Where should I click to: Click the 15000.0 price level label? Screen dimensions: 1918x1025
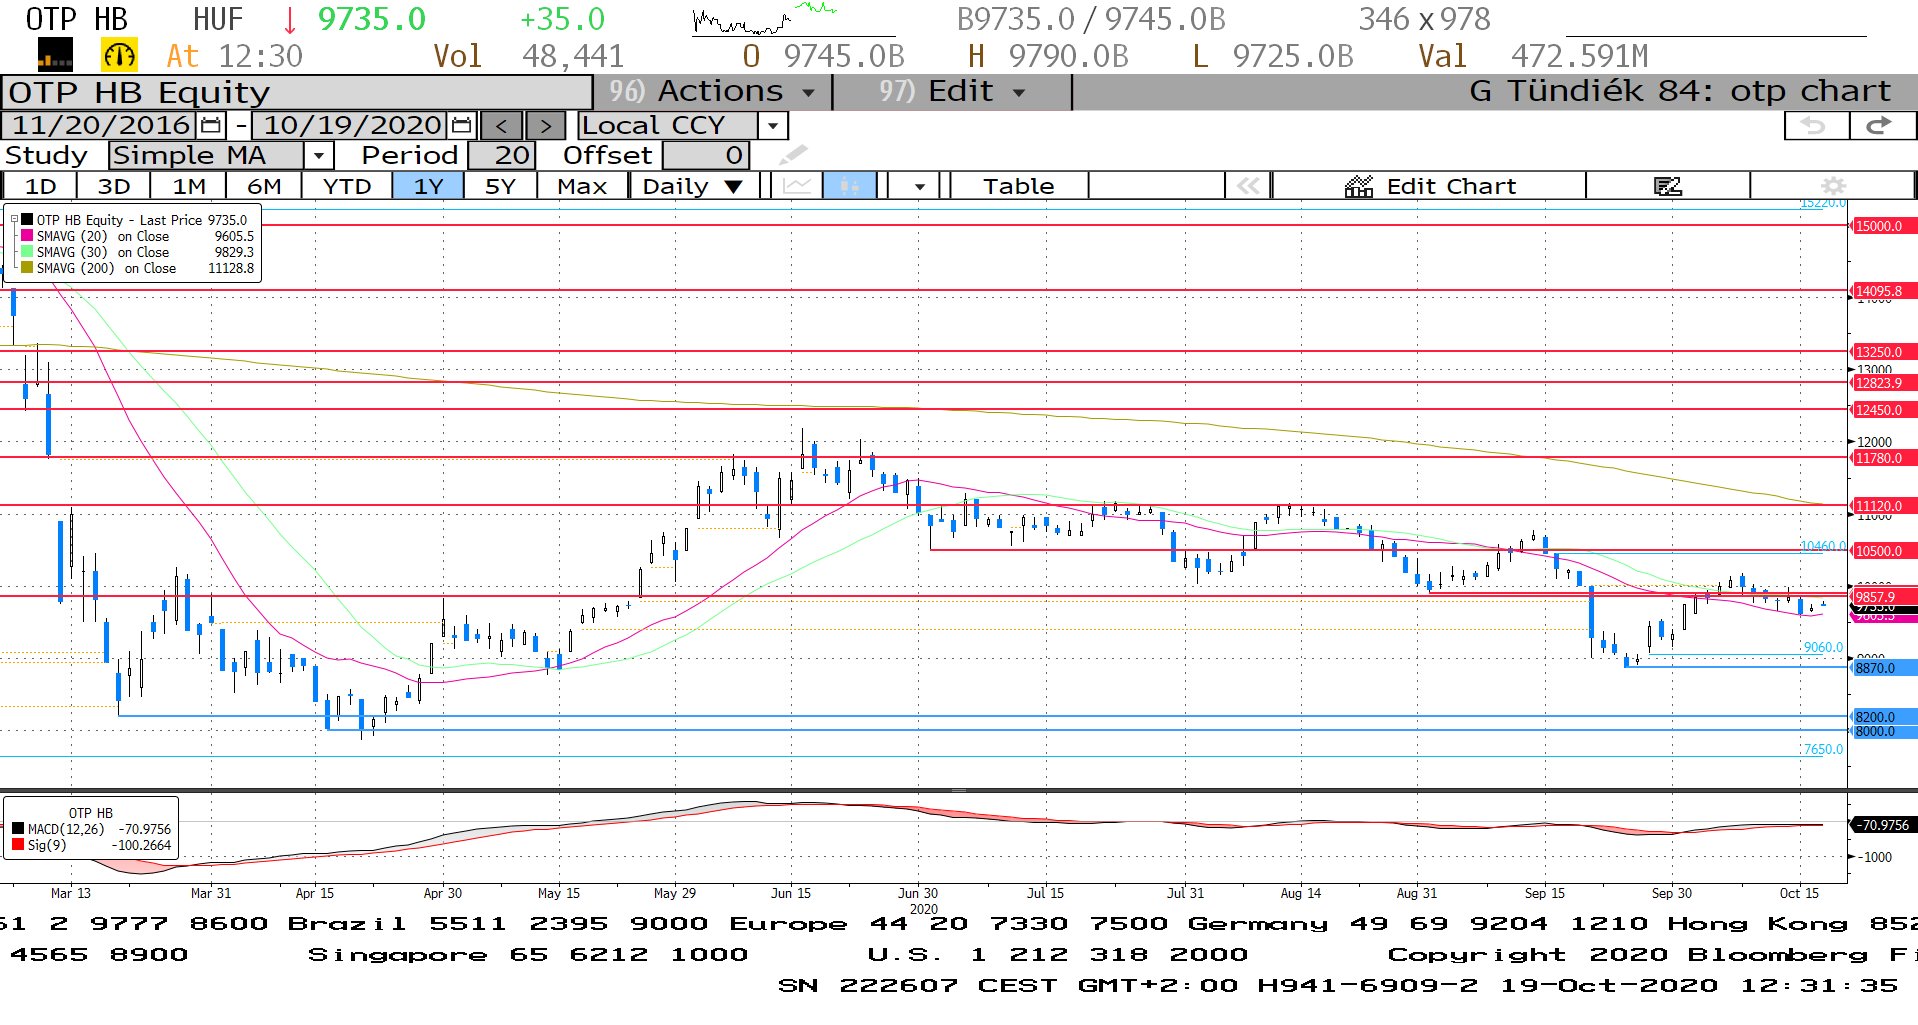tap(1884, 226)
